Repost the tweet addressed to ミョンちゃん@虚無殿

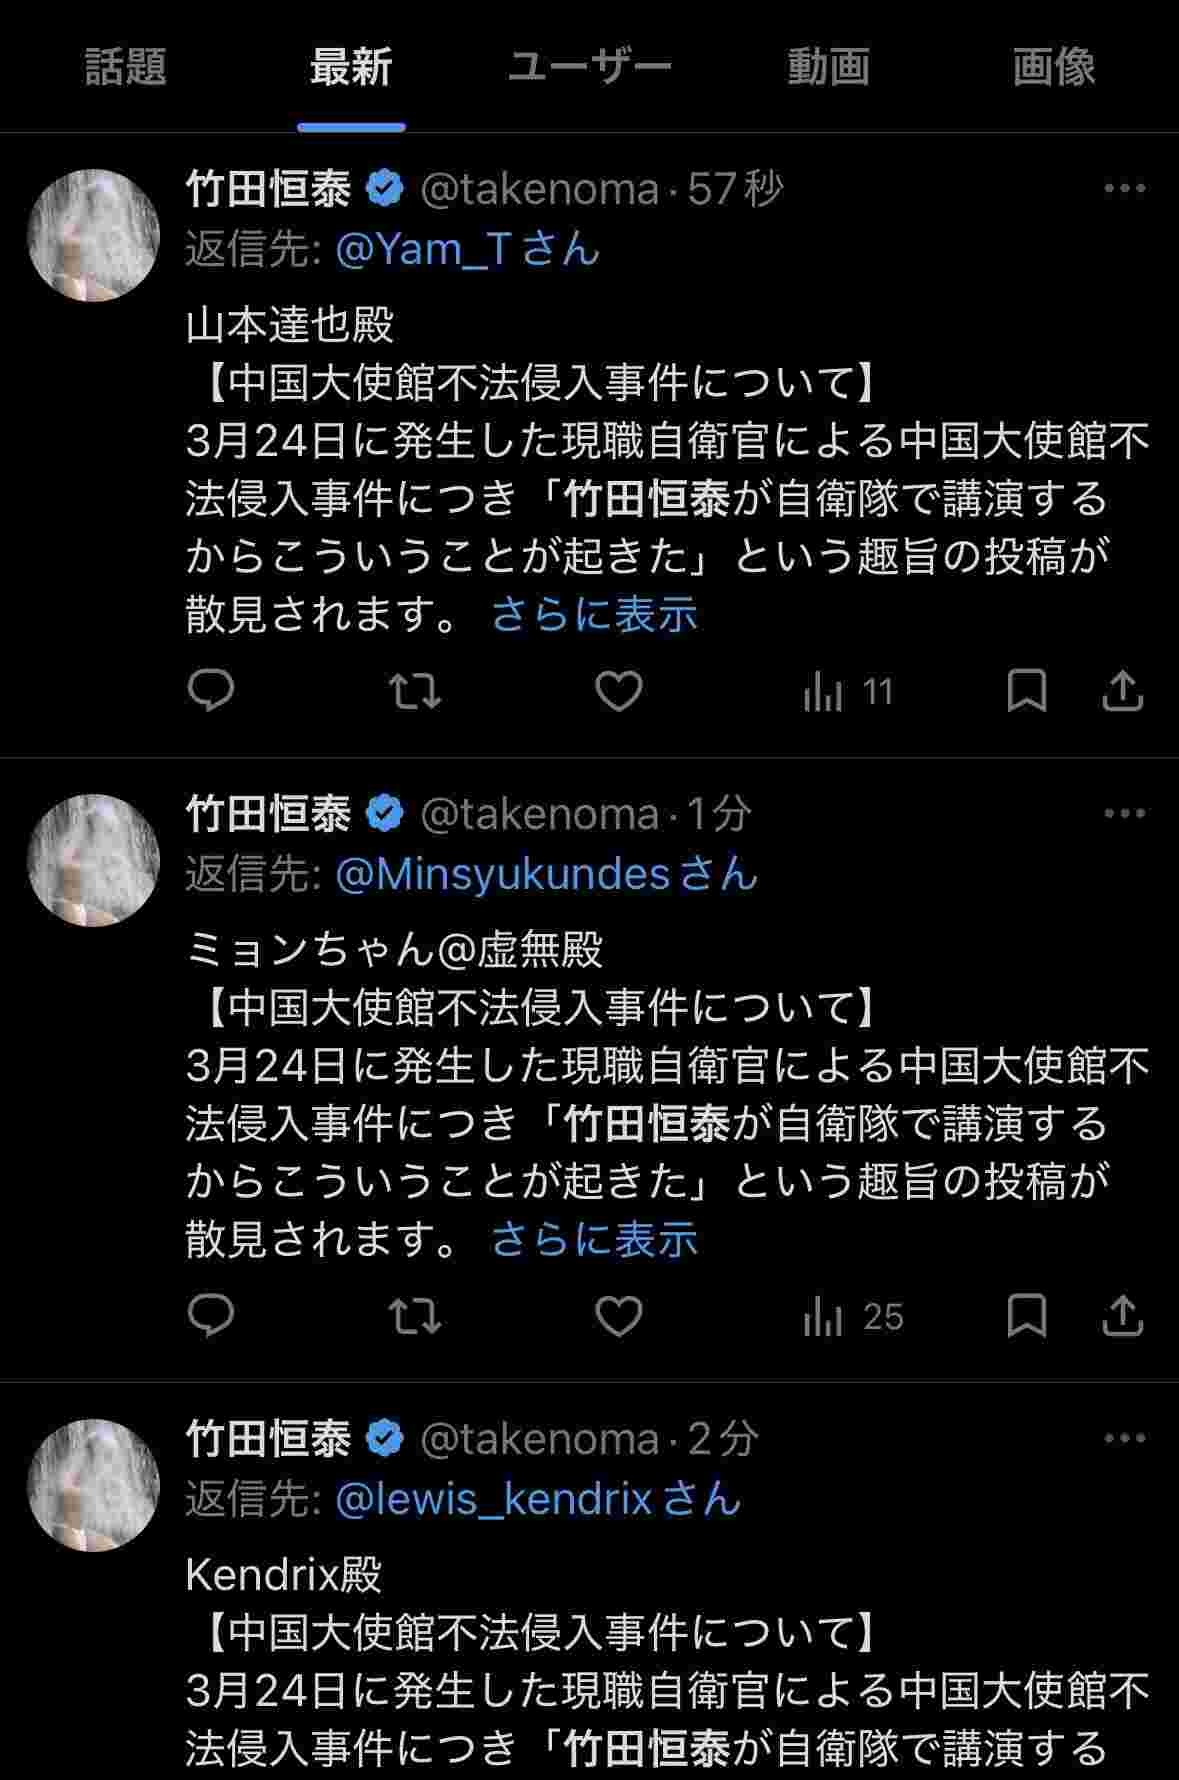pyautogui.click(x=414, y=1316)
